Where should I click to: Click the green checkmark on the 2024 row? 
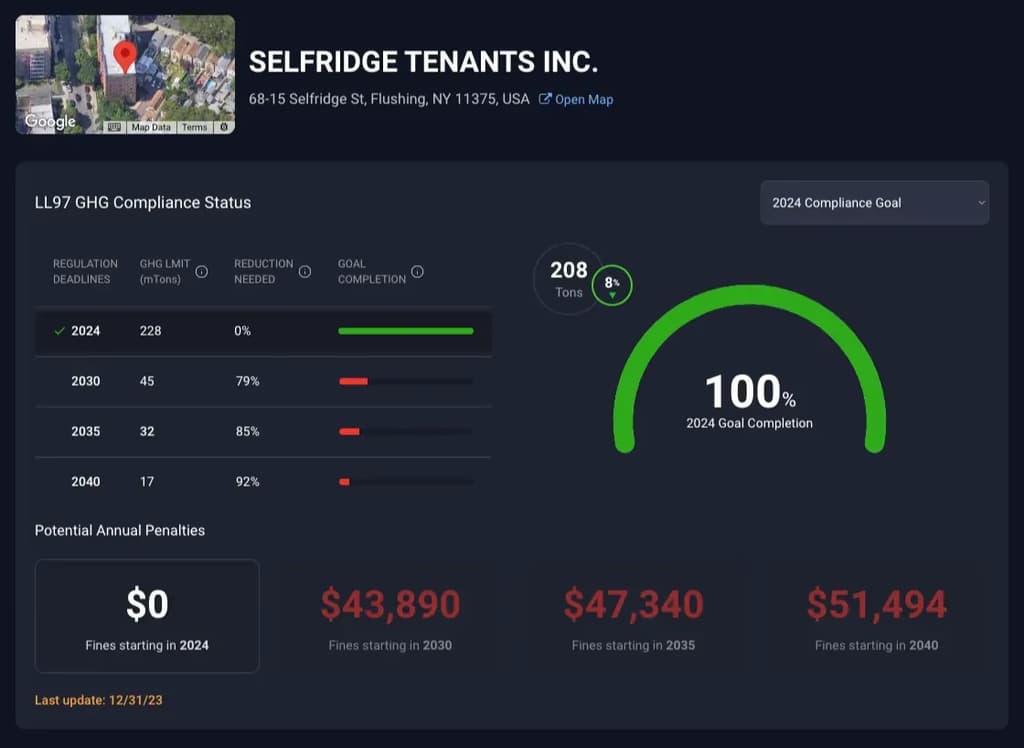pos(59,331)
